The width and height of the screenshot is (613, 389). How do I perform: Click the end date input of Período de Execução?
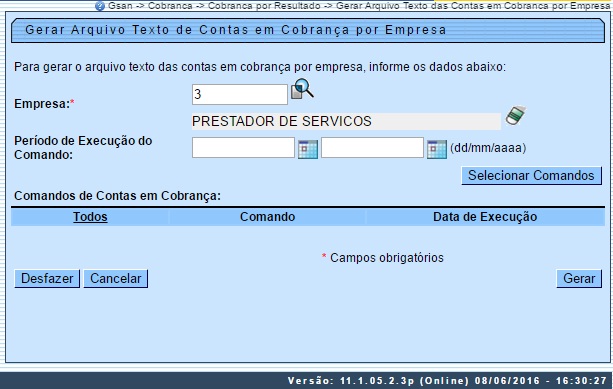click(x=372, y=147)
